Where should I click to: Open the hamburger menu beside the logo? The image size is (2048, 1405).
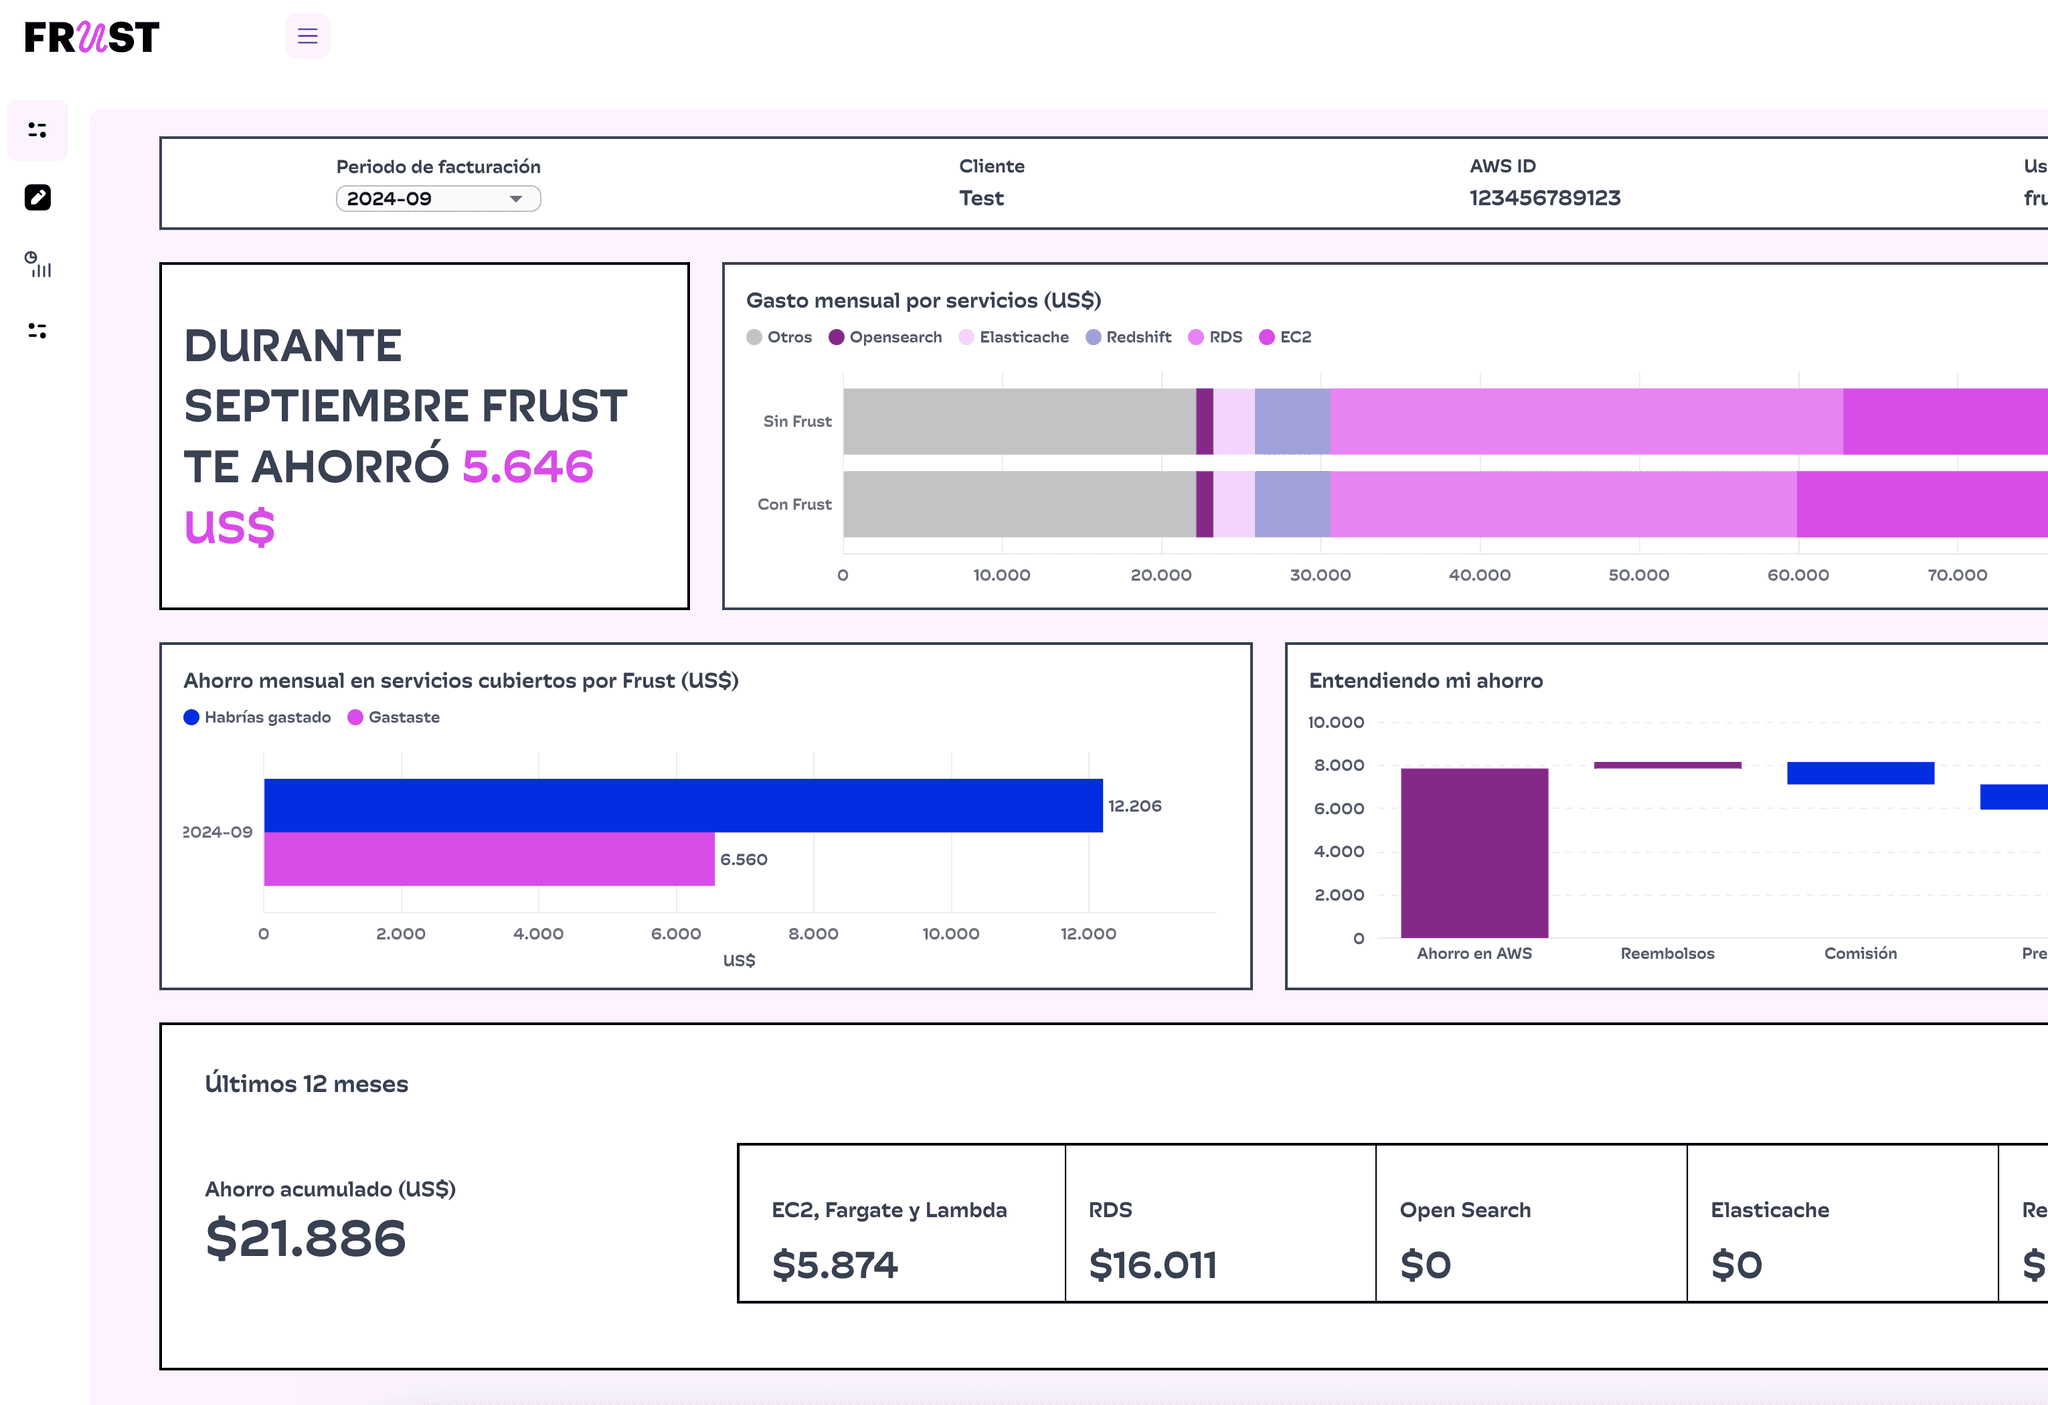(307, 36)
